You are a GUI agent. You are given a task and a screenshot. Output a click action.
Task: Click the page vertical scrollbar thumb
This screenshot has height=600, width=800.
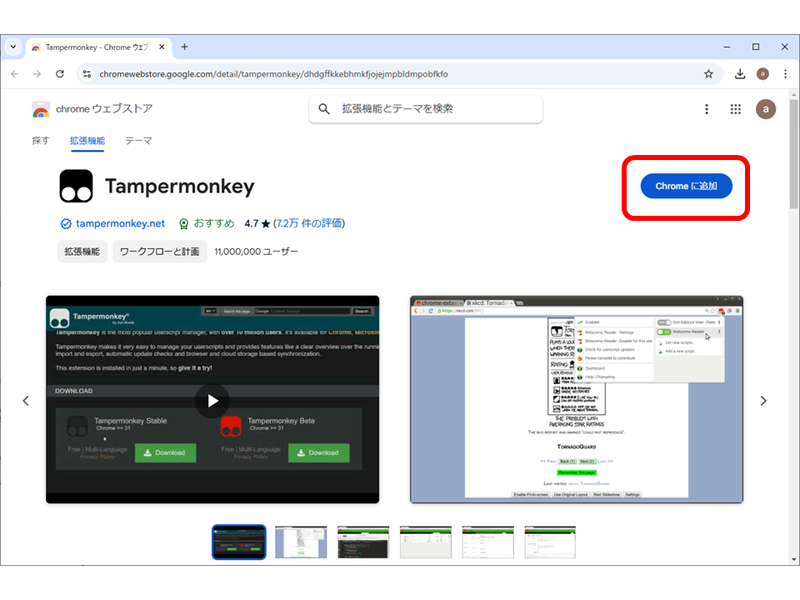click(x=793, y=154)
